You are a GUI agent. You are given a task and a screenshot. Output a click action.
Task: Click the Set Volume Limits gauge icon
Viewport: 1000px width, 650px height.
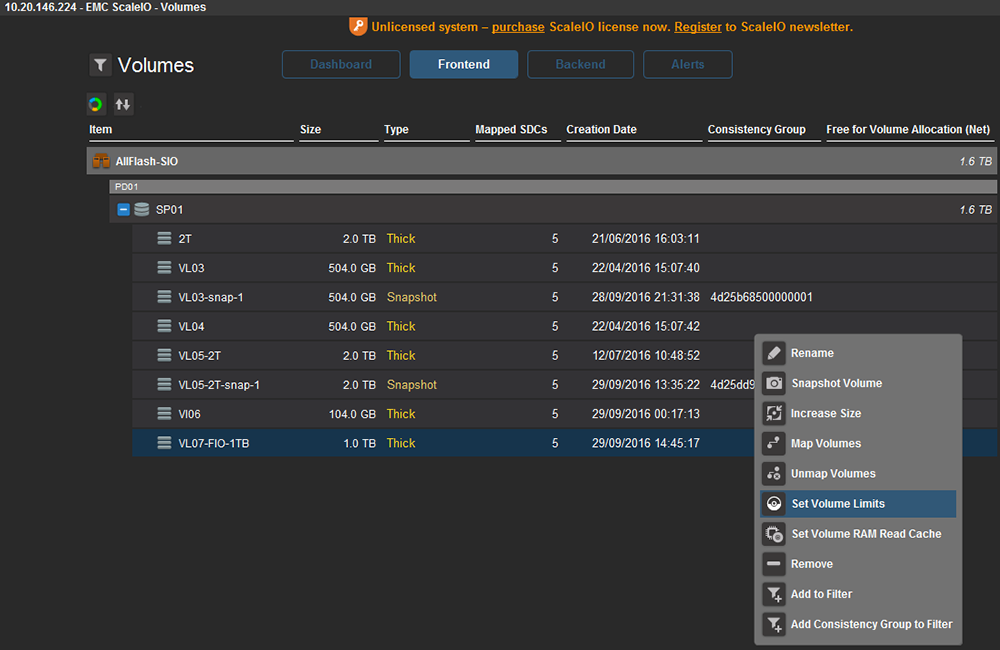coord(774,503)
